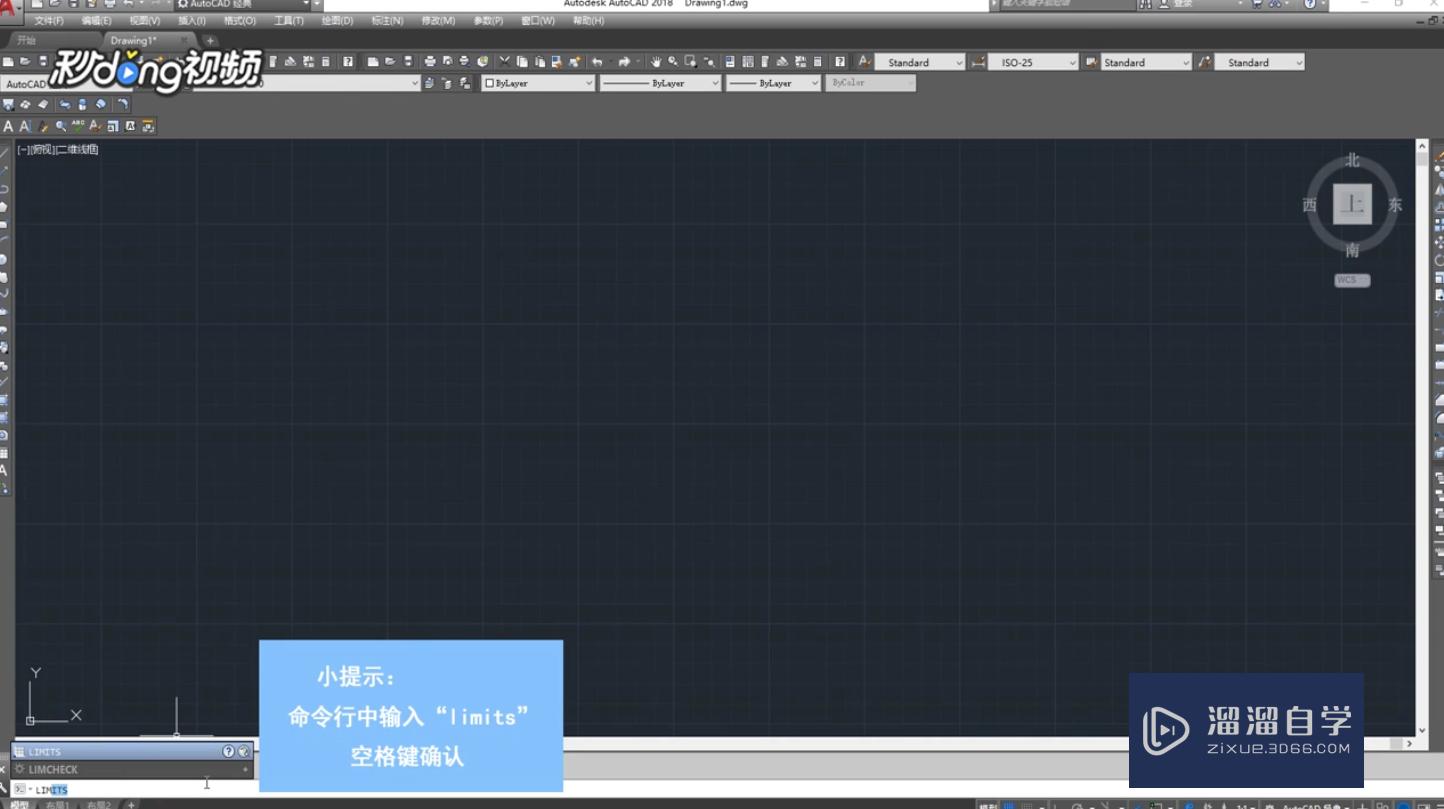Click the vertical scrollbar down arrow

[1422, 731]
